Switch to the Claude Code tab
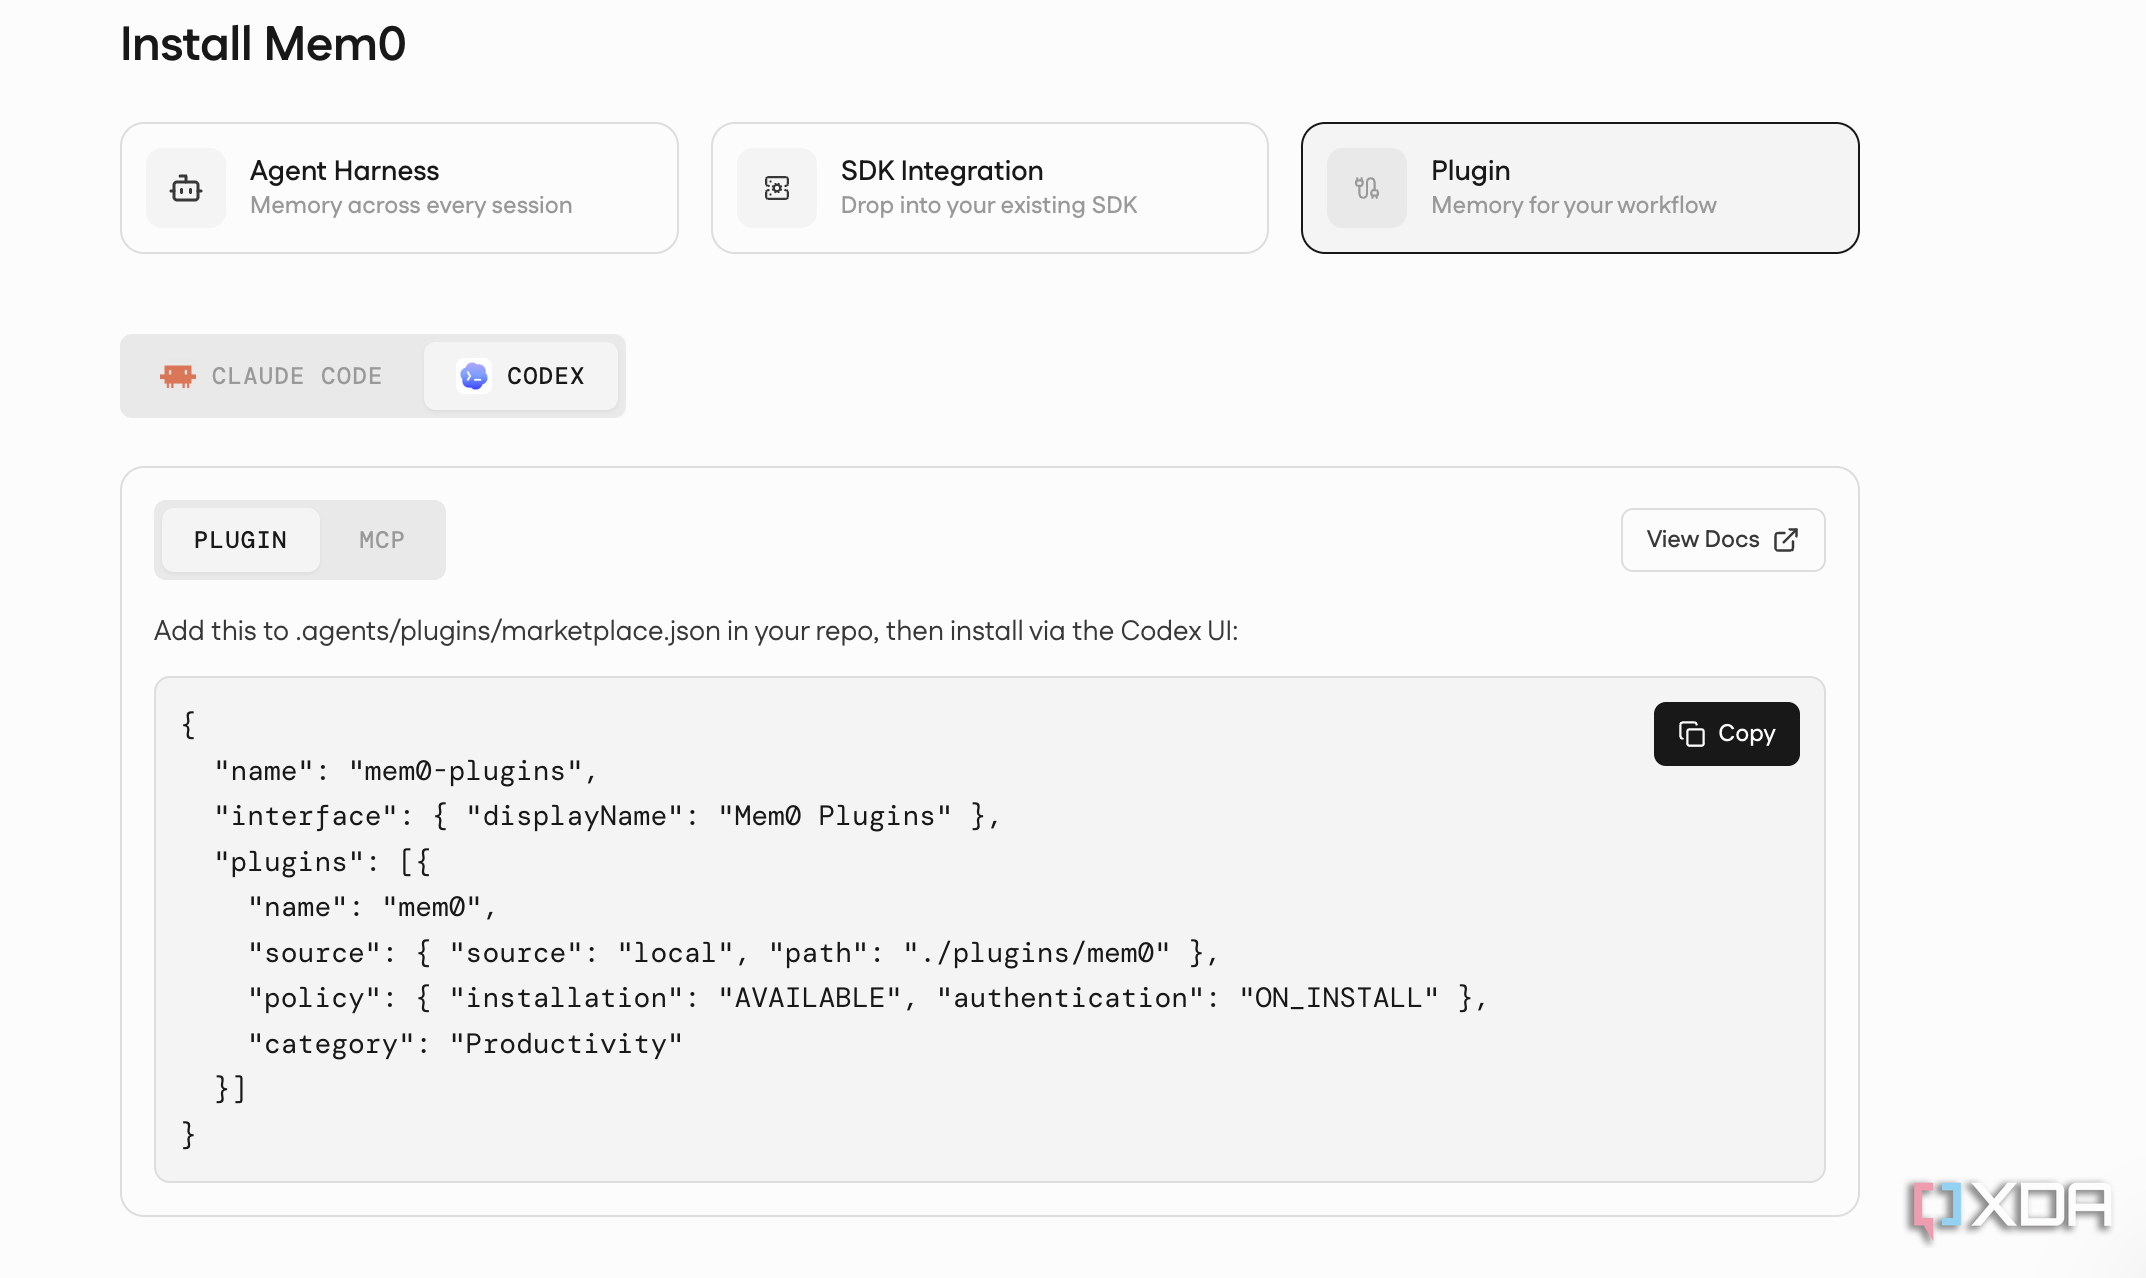 (x=272, y=376)
